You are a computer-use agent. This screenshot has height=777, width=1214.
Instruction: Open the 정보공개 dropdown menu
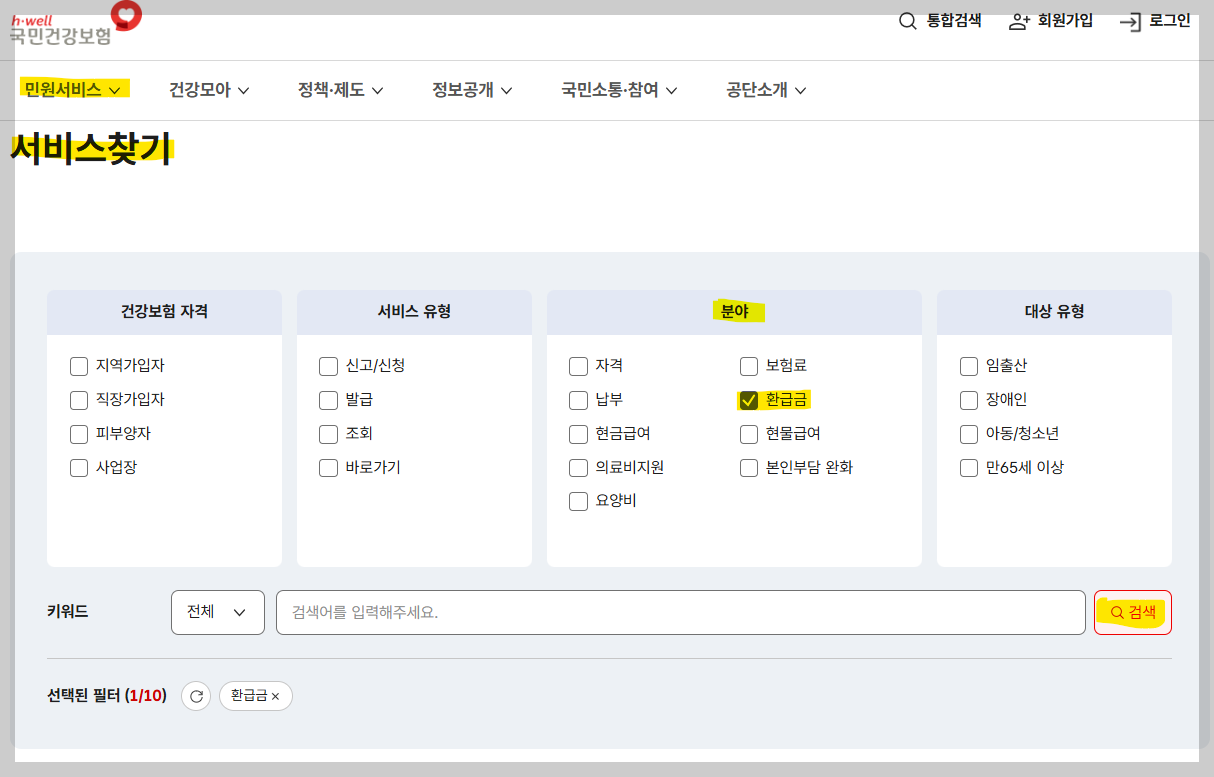click(472, 90)
